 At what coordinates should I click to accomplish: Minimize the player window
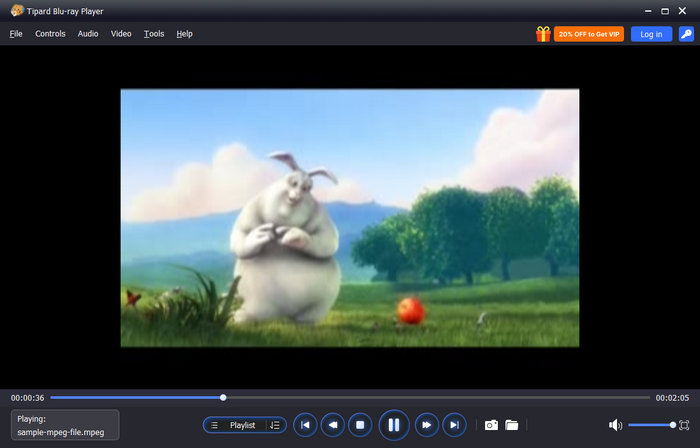coord(648,11)
